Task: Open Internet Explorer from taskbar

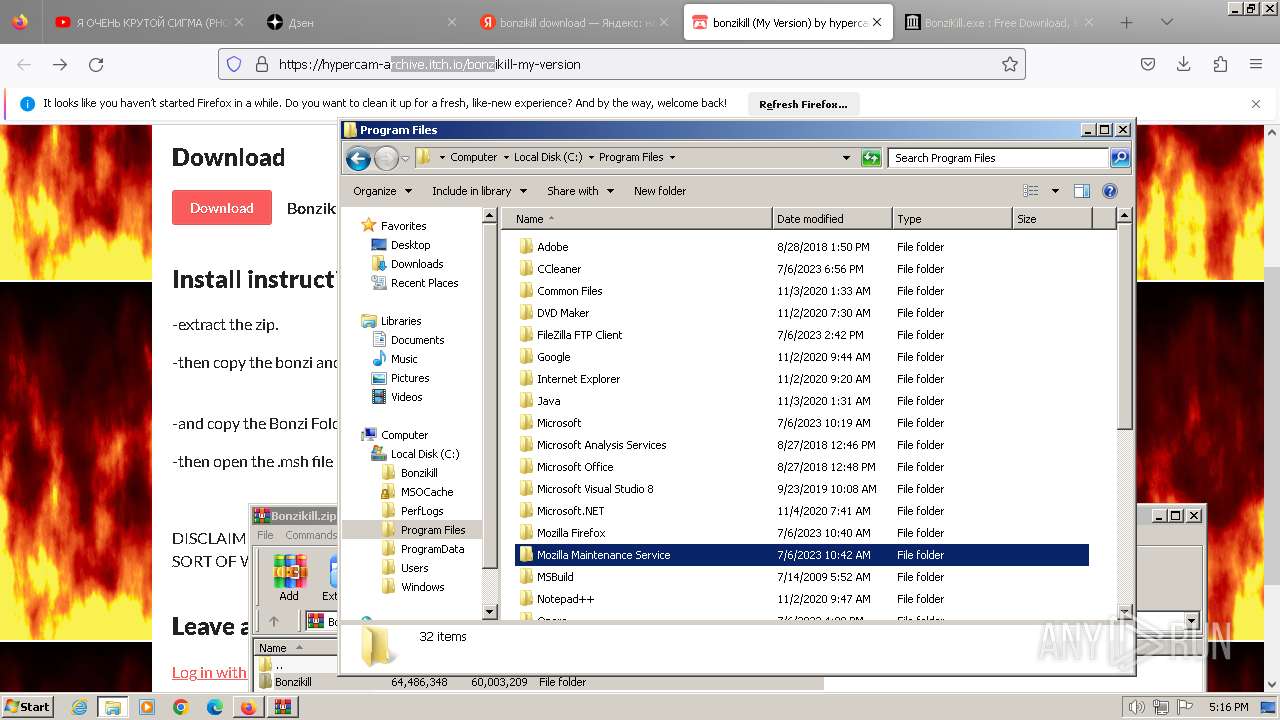Action: click(x=79, y=707)
